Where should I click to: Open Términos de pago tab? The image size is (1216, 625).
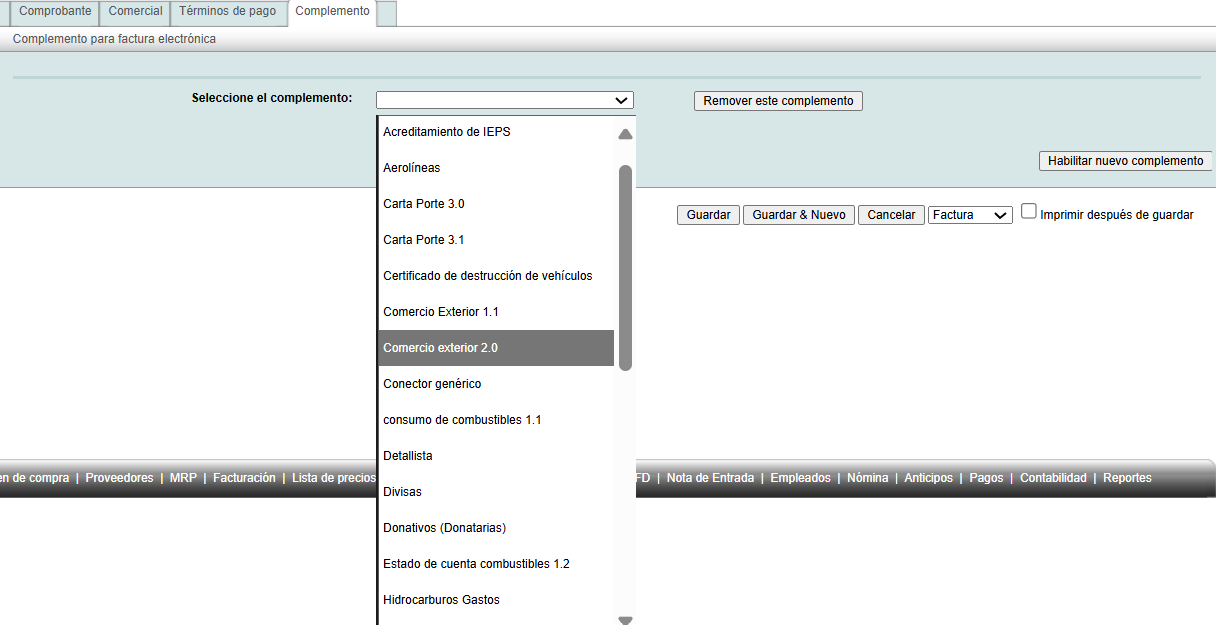pyautogui.click(x=228, y=12)
